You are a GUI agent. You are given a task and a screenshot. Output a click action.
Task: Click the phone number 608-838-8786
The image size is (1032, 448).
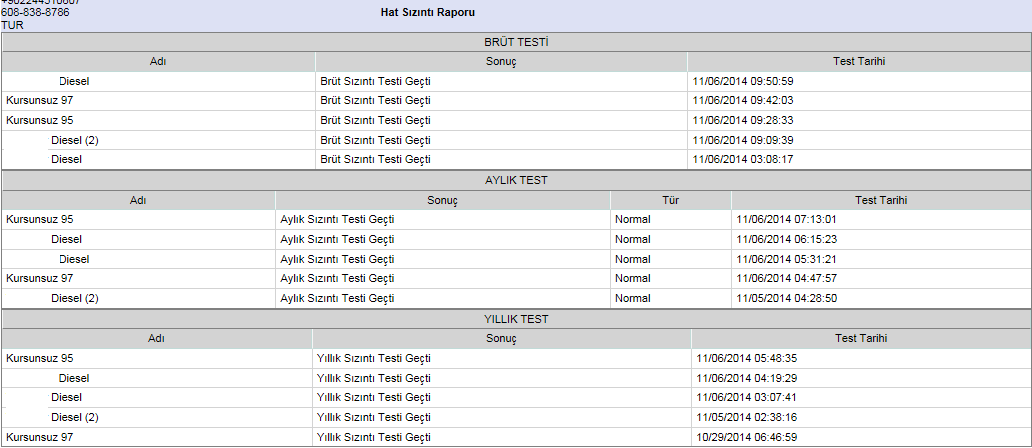click(x=36, y=13)
